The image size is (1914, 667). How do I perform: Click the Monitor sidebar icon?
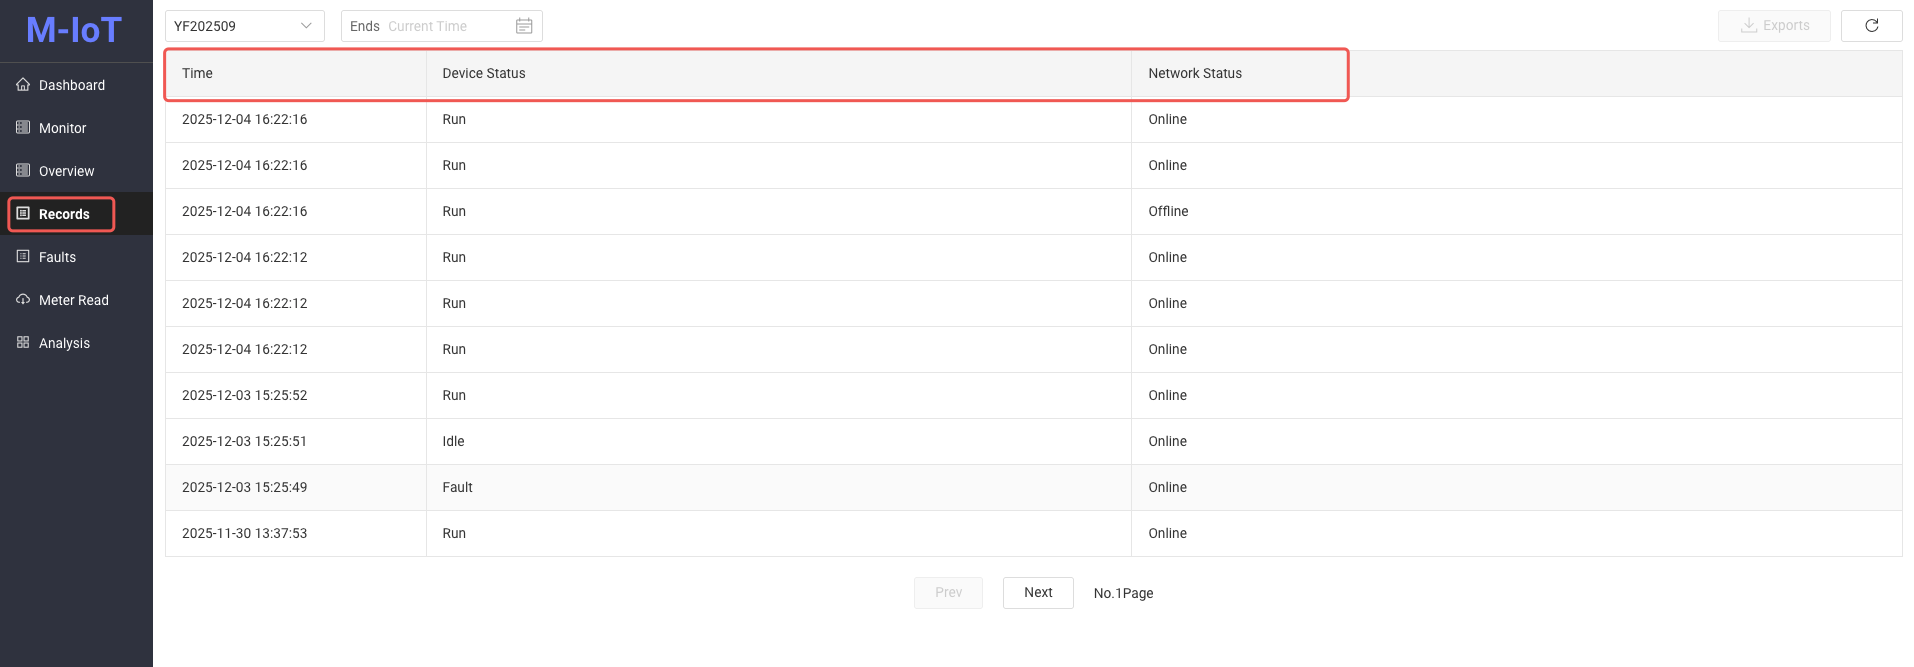point(23,128)
